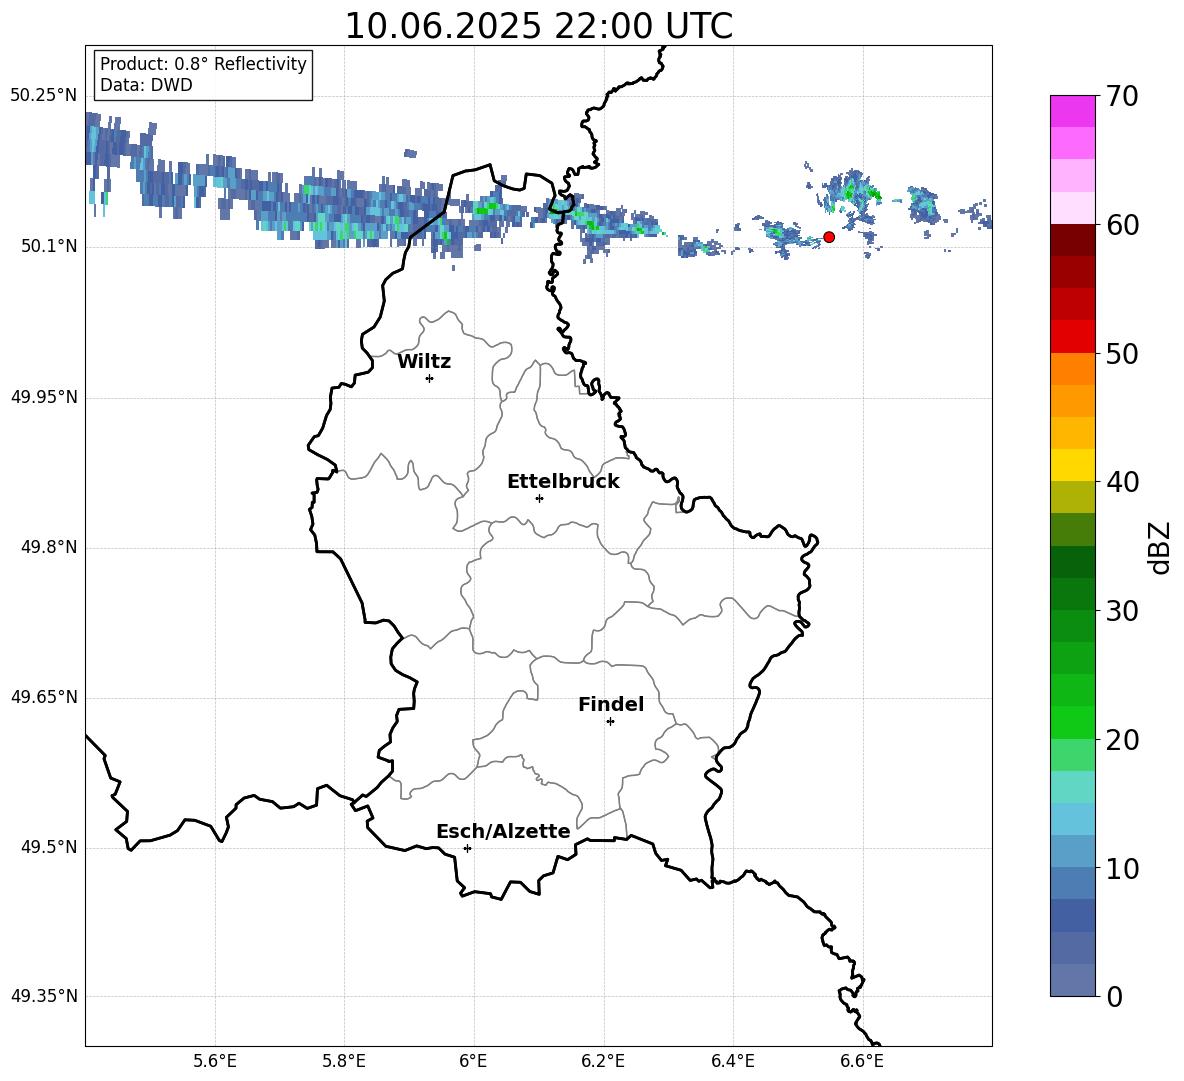Screen dimensions: 1184x1081
Task: Click the 49.95°N latitude label
Action: pos(44,397)
